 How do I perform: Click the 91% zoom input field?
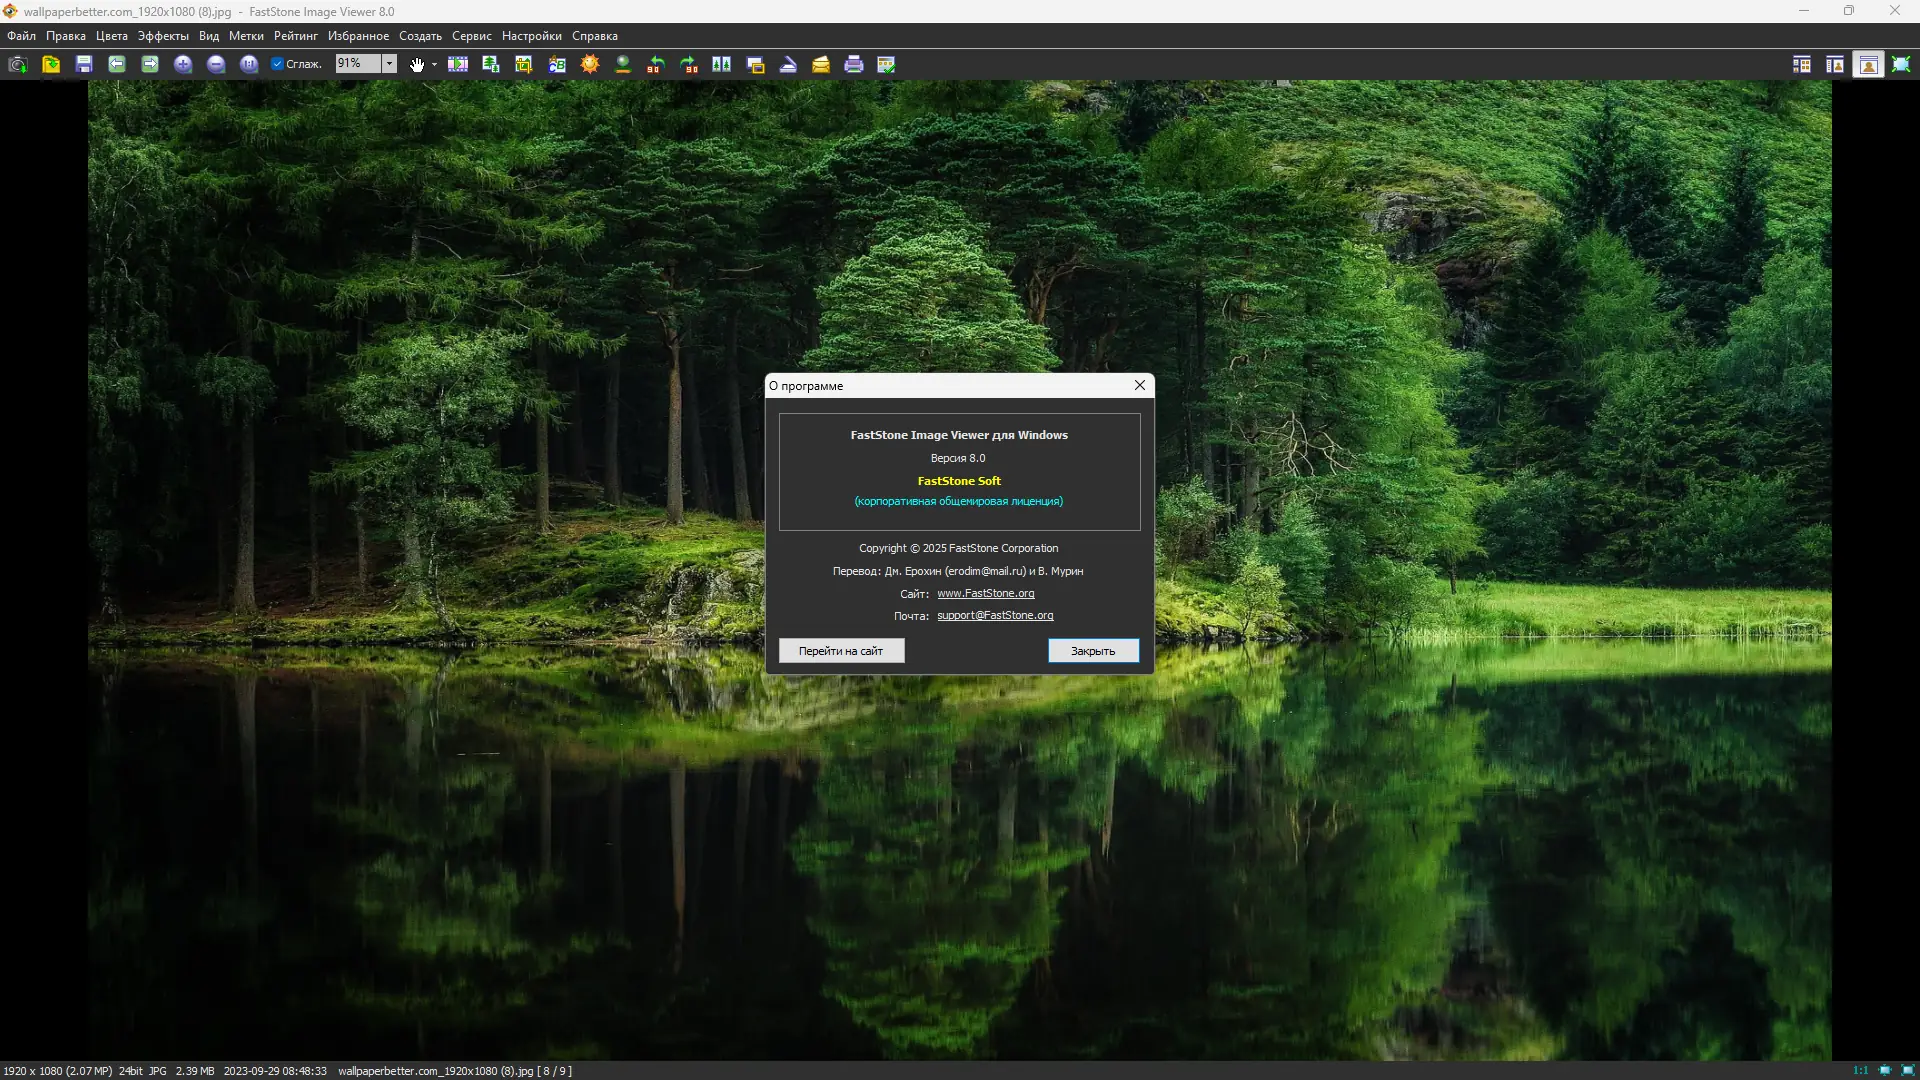(x=357, y=64)
